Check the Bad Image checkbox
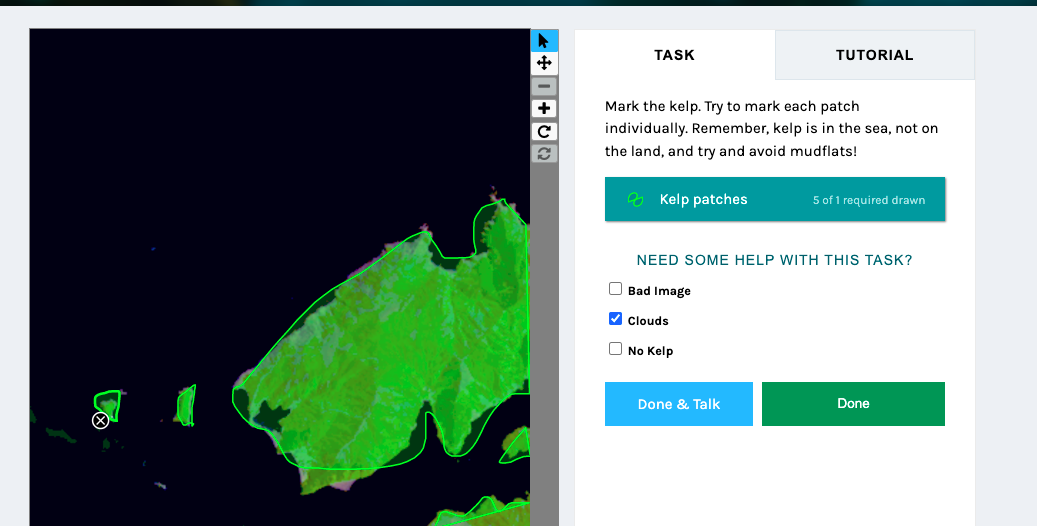This screenshot has height=526, width=1037. 615,289
